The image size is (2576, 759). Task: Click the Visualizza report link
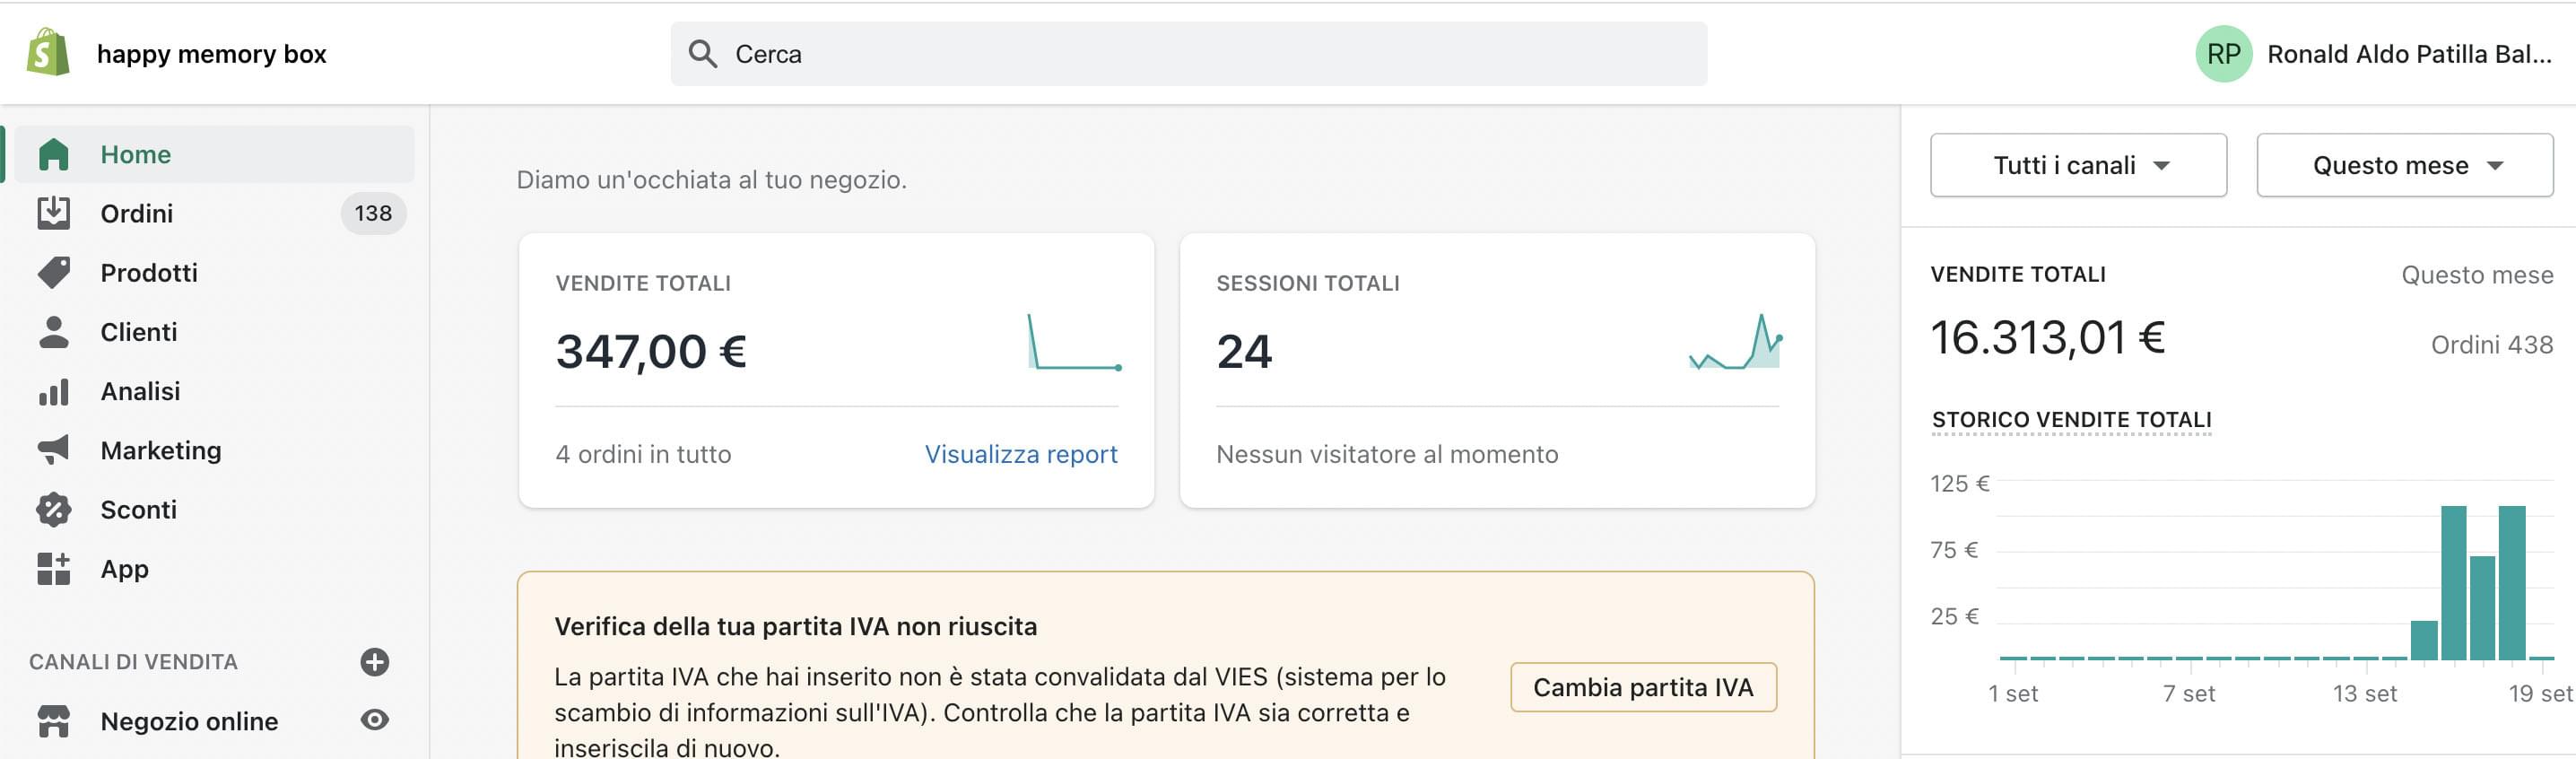1020,454
